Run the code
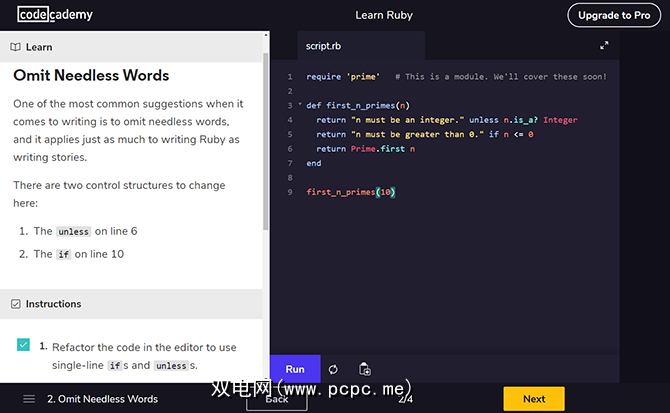This screenshot has width=670, height=413. (x=295, y=369)
